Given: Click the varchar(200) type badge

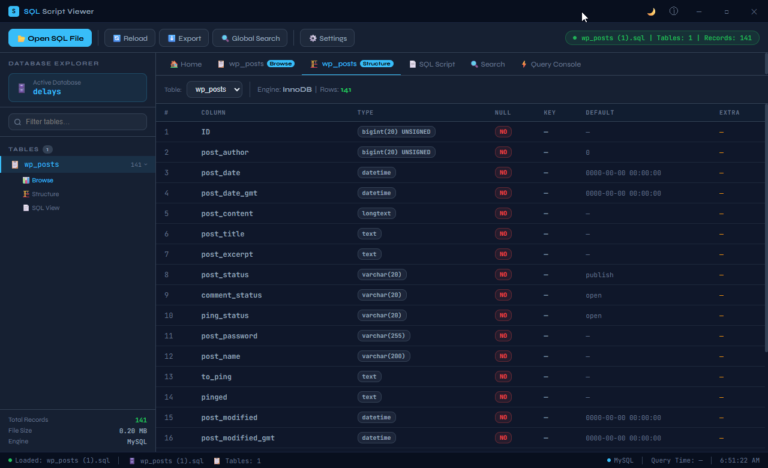Looking at the screenshot, I should click(x=384, y=356).
